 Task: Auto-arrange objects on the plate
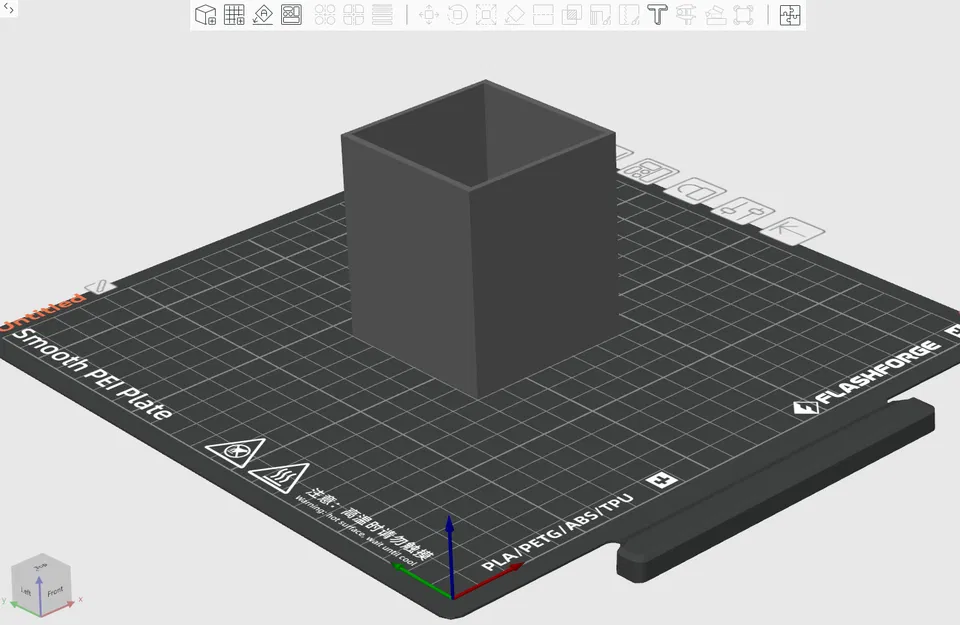click(289, 14)
